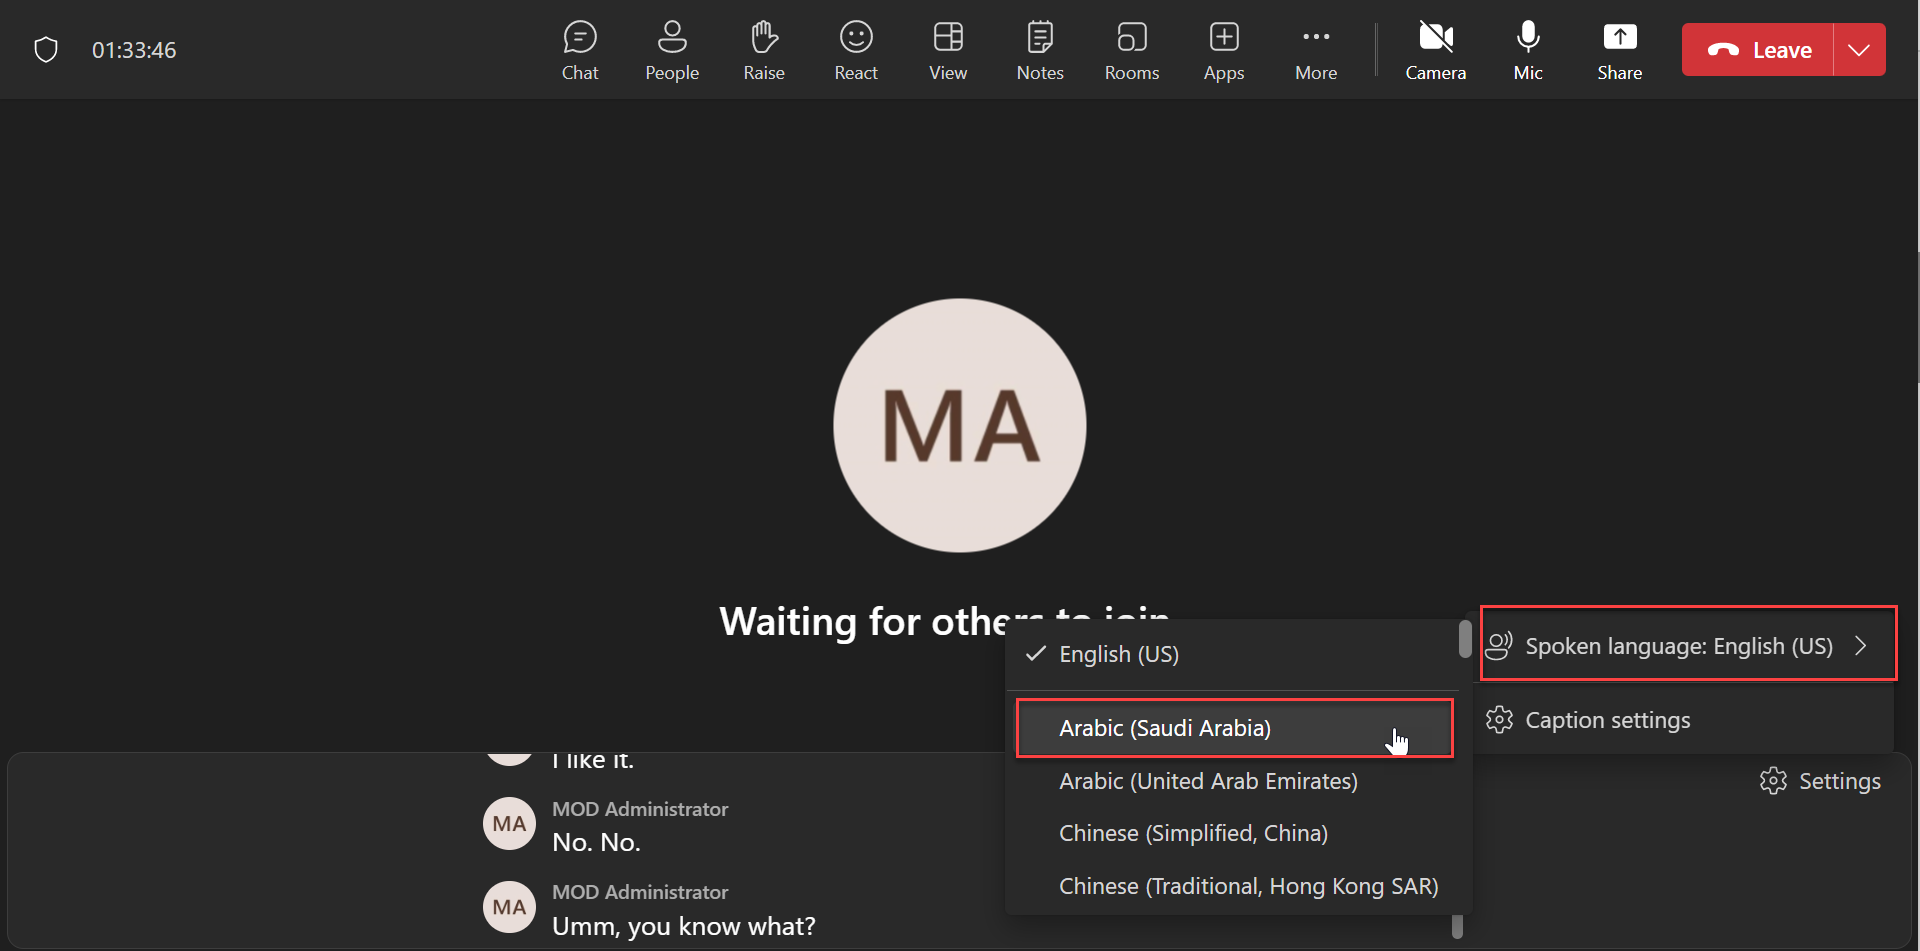The height and width of the screenshot is (951, 1920).
Task: Leave the meeting
Action: tap(1760, 50)
